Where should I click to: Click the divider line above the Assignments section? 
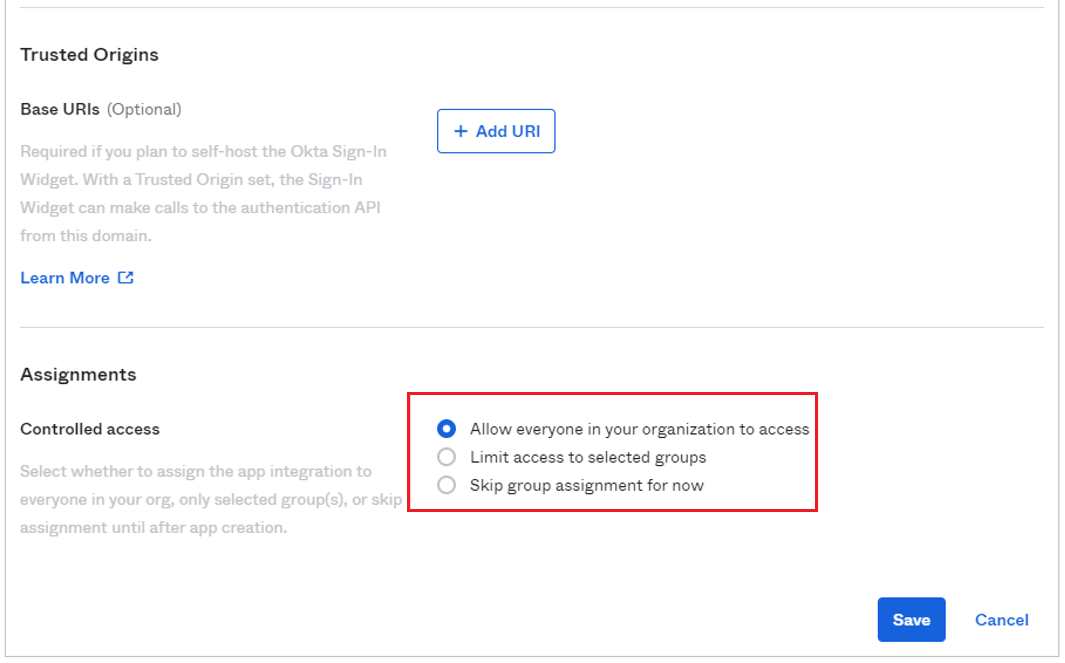pos(531,327)
